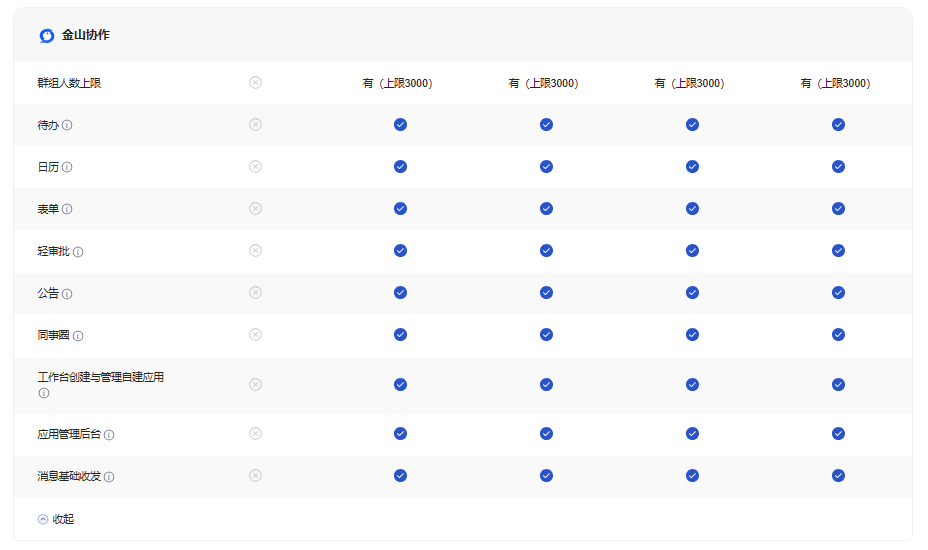The height and width of the screenshot is (550, 928).
Task: Collapse the section with 收起
Action: coord(56,519)
